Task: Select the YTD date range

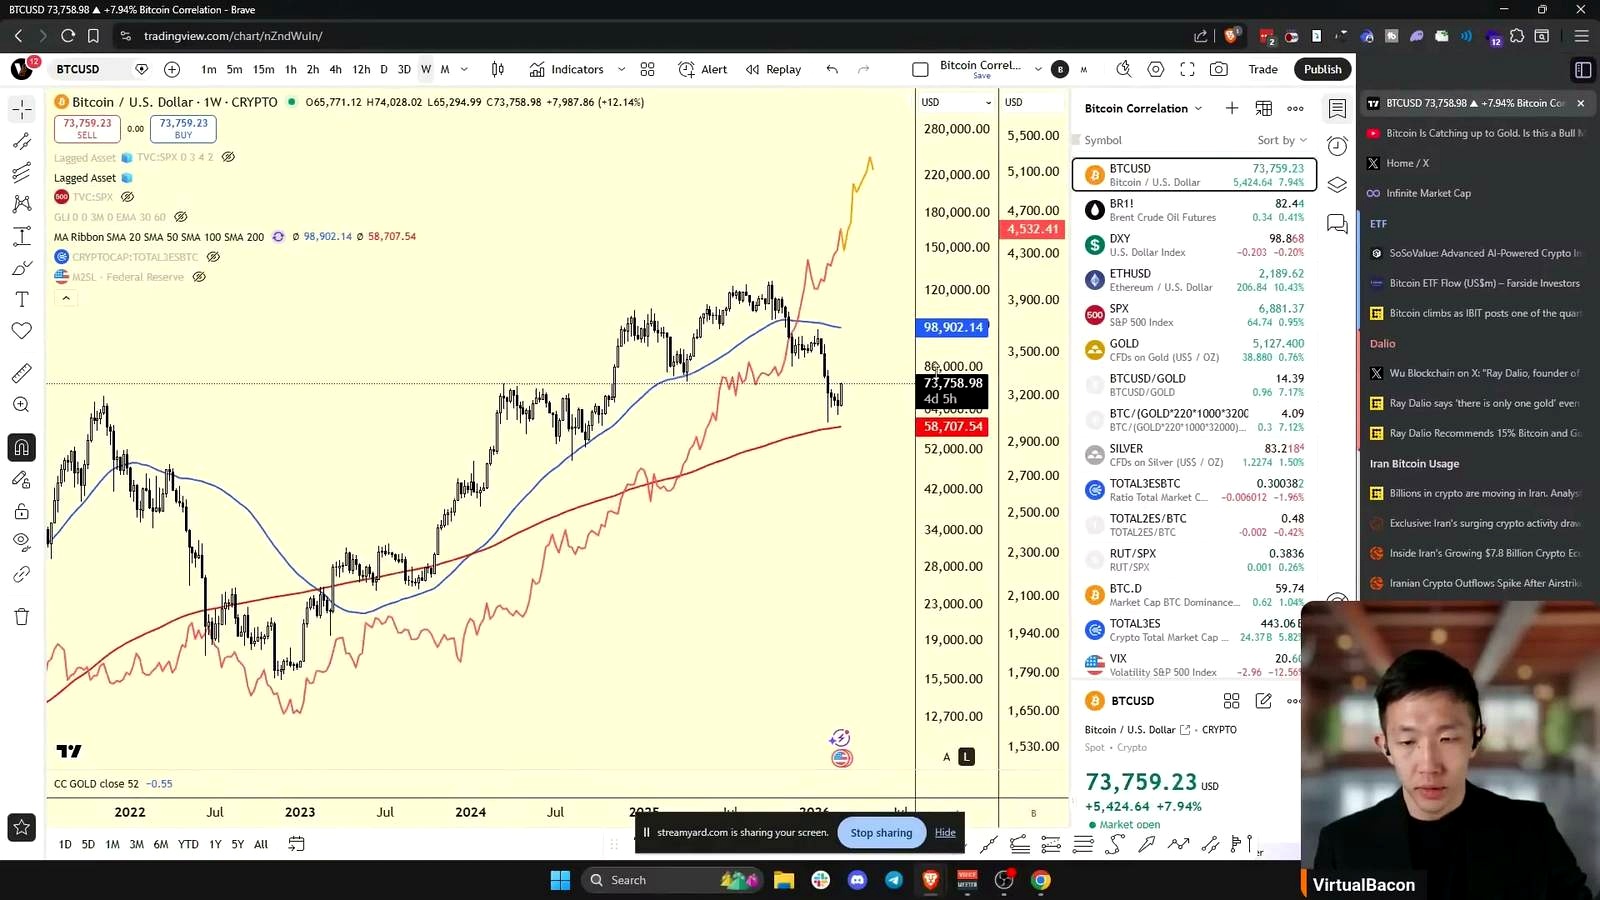Action: 188,844
